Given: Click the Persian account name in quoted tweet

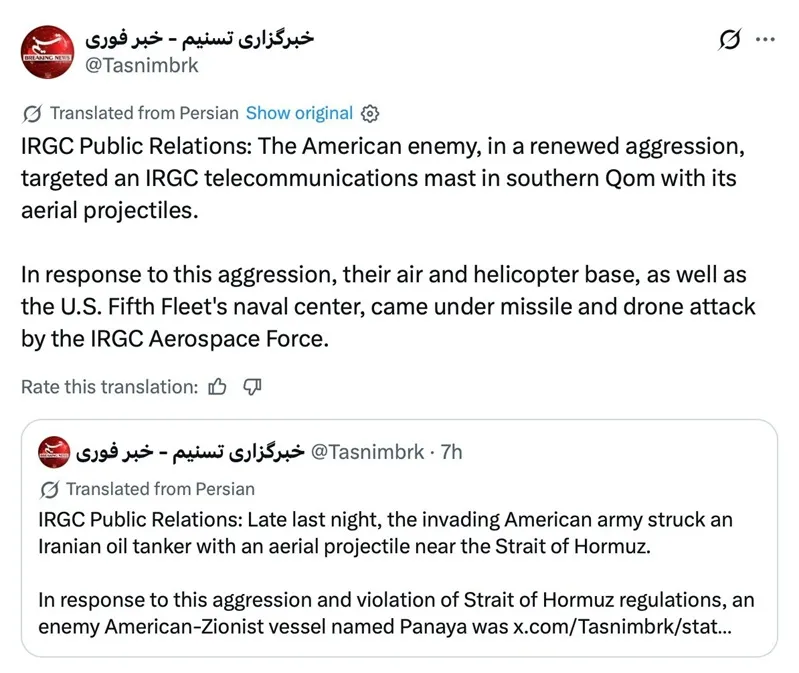Looking at the screenshot, I should [190, 452].
